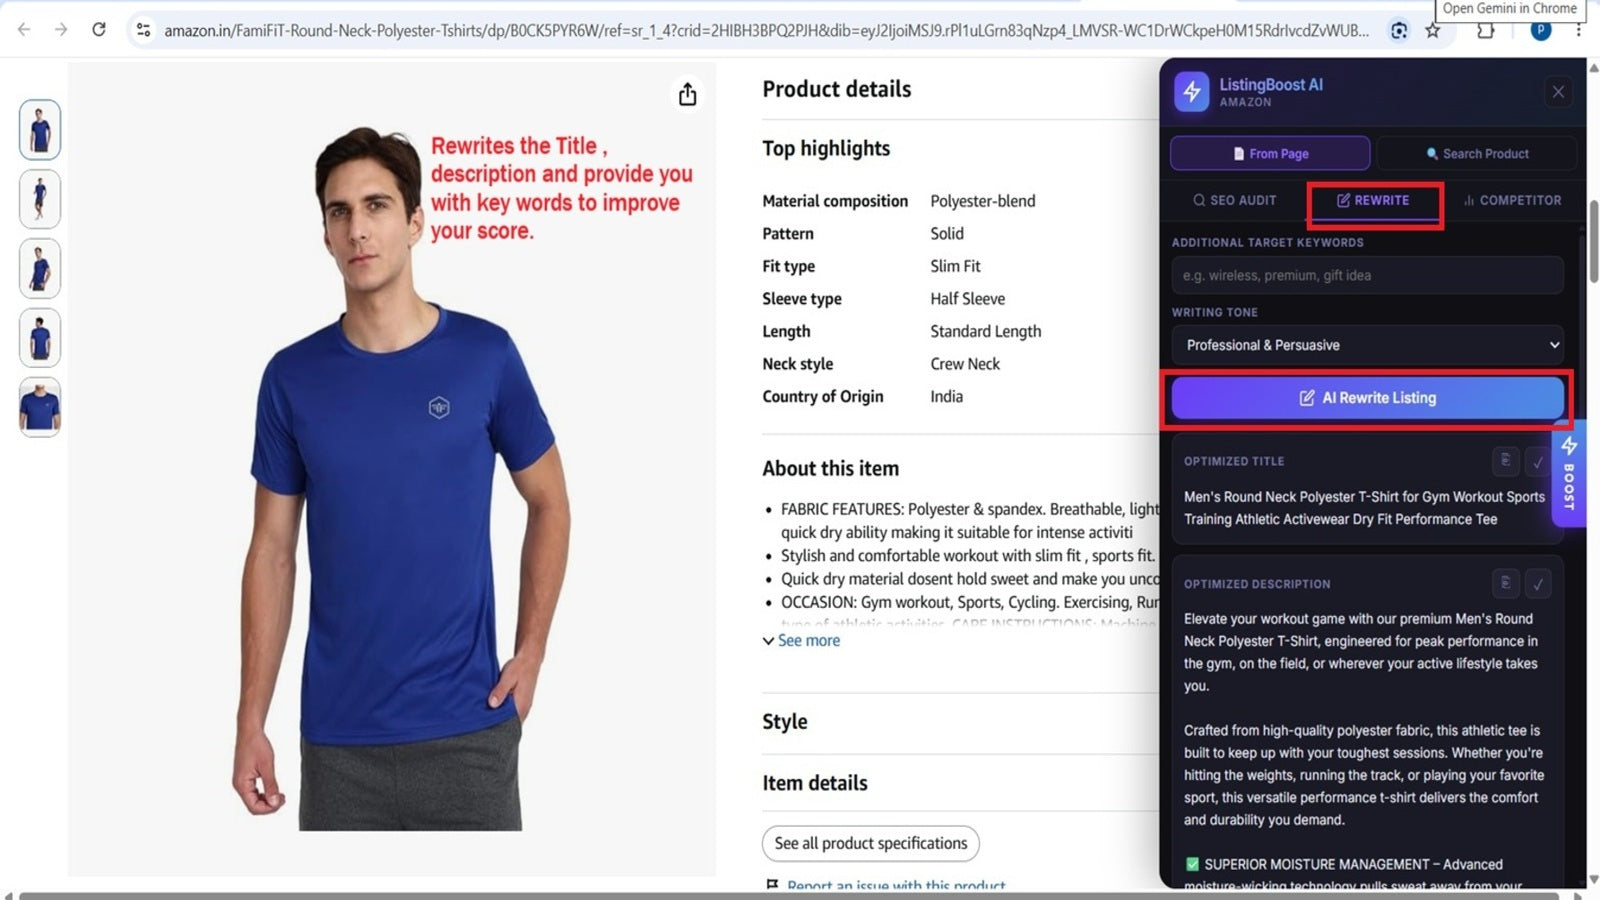Click the ListingBoost AI lightning logo
The image size is (1600, 900).
pos(1191,92)
